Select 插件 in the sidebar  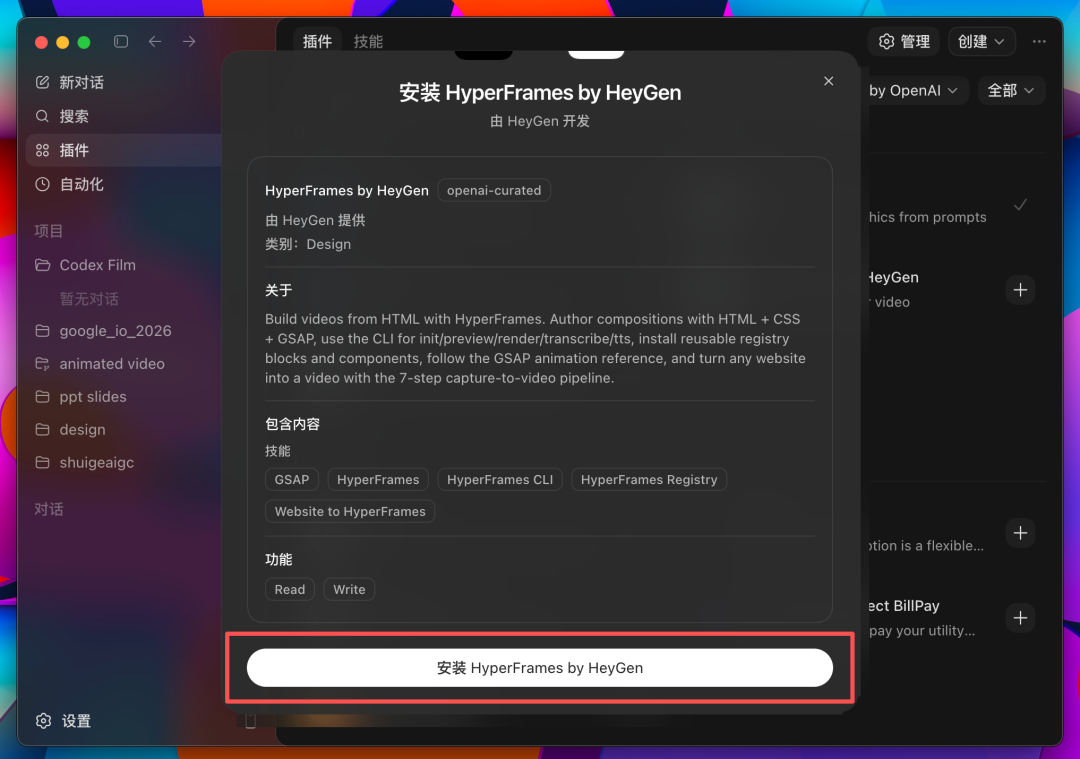124,150
